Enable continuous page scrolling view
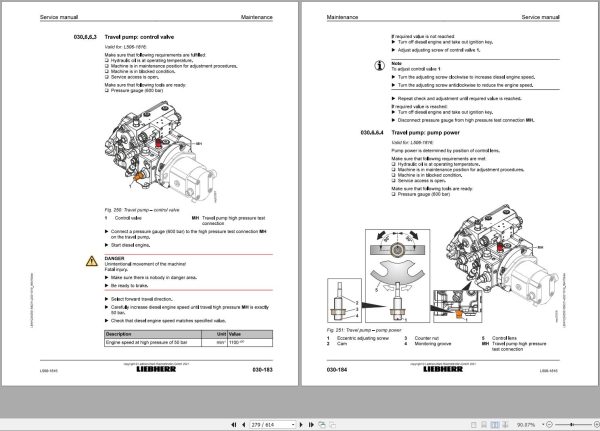The image size is (600, 431). pyautogui.click(x=484, y=424)
